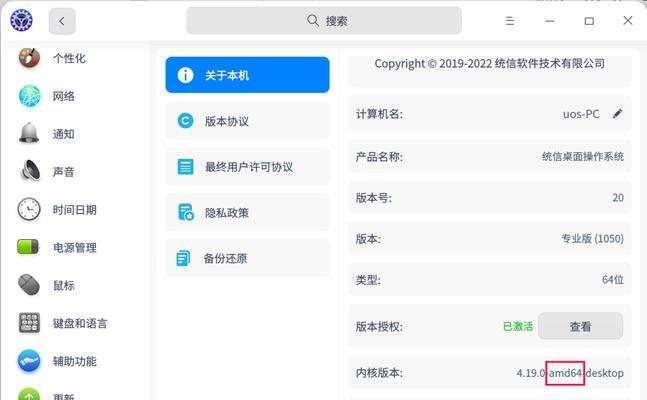
Task: Click the computer name value uos-PC
Action: point(581,114)
